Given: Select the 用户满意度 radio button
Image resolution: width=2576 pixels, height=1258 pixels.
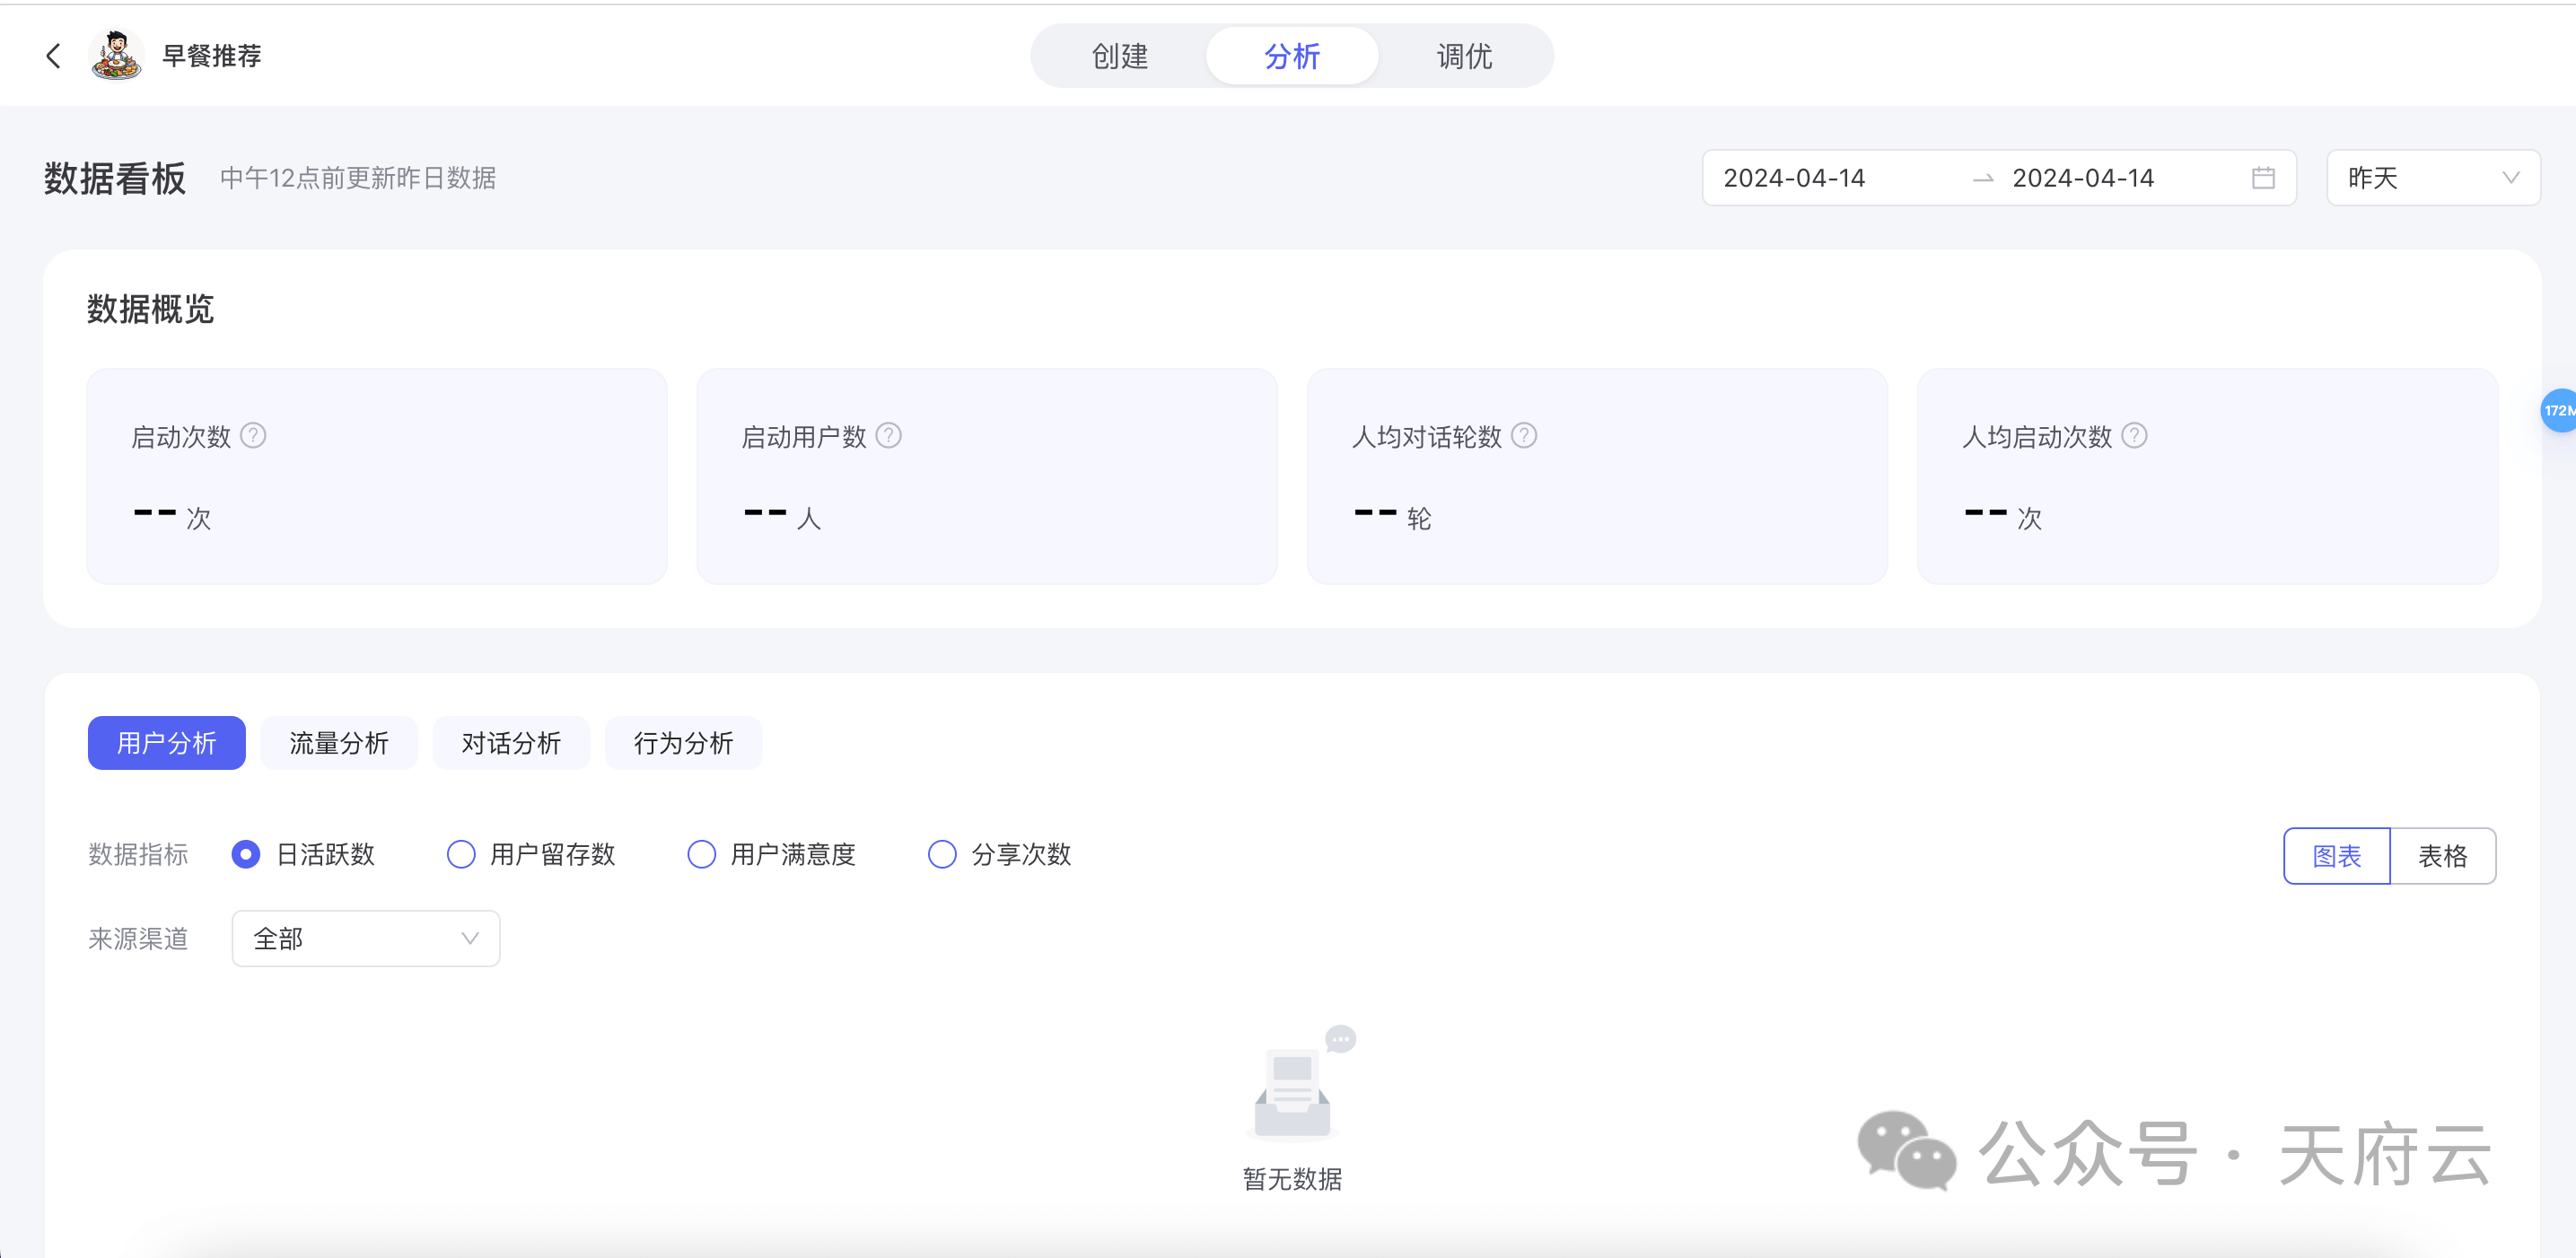Looking at the screenshot, I should tap(702, 855).
